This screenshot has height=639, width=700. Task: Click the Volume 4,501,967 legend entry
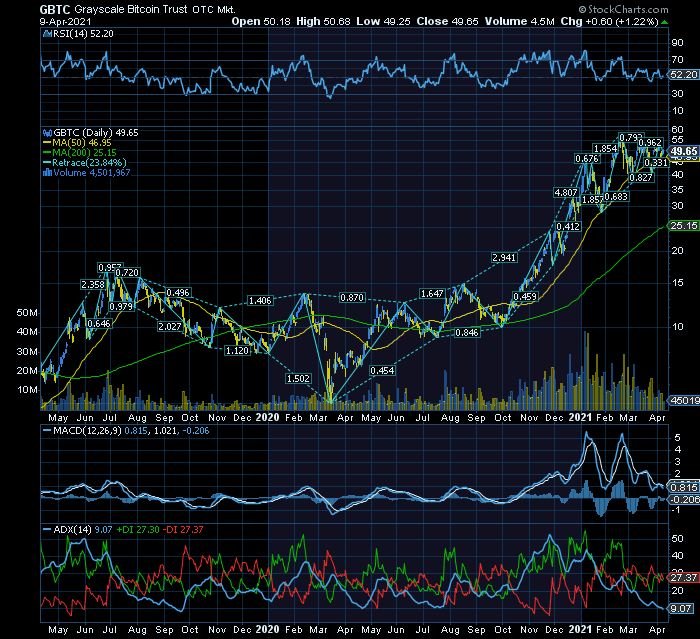[92, 173]
